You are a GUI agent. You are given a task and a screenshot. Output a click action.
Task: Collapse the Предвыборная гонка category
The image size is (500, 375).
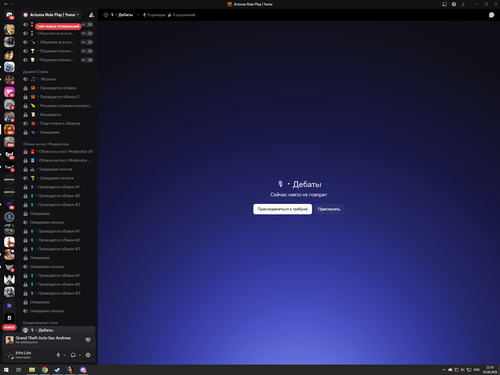click(40, 323)
